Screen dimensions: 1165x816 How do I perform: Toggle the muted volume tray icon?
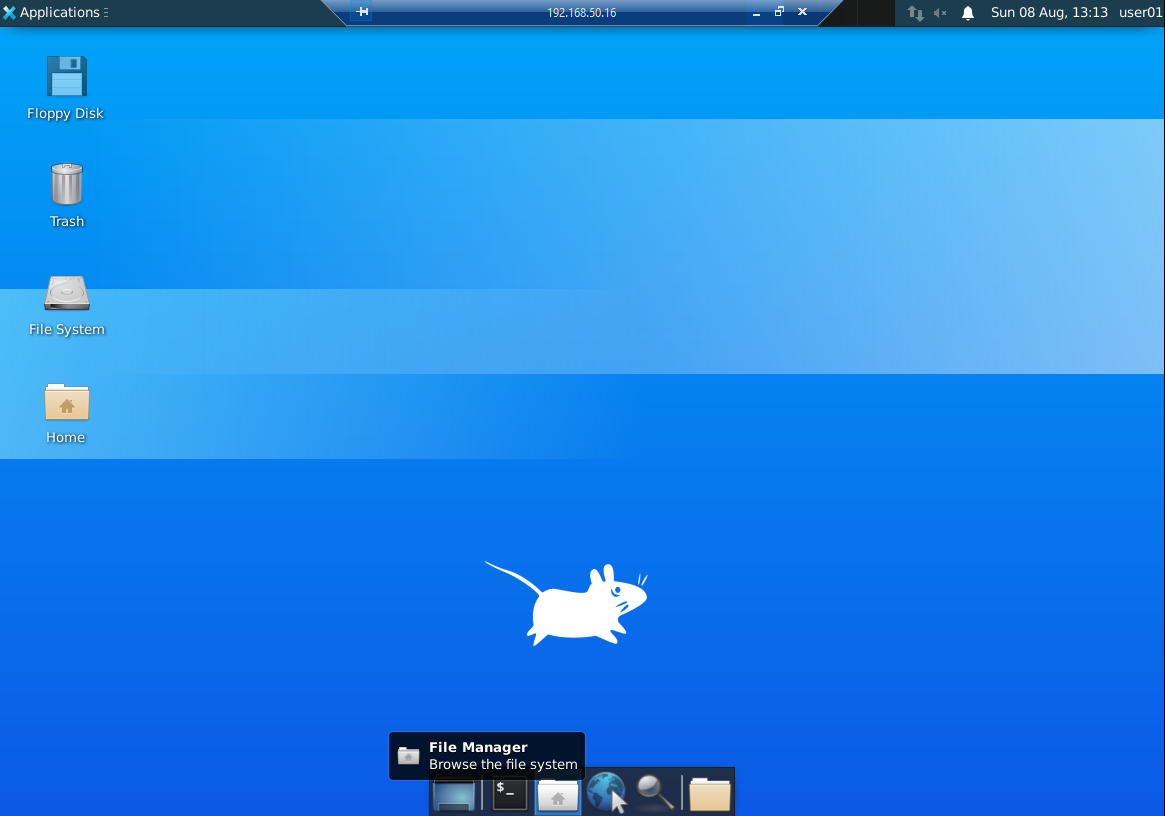[940, 13]
